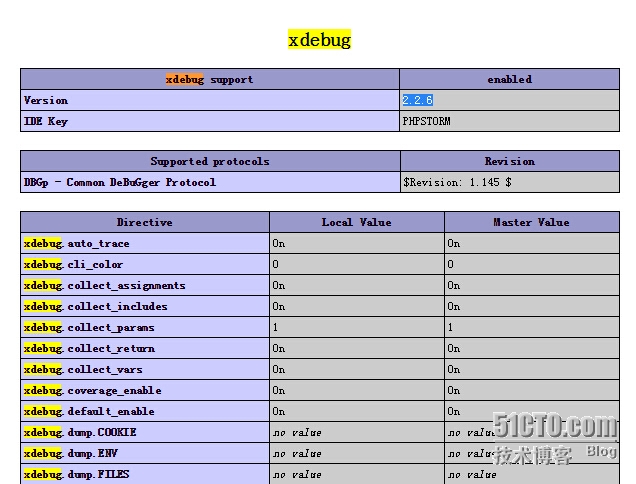The image size is (636, 484).
Task: Click master value of xdebug.collect_assignments
Action: click(x=454, y=286)
